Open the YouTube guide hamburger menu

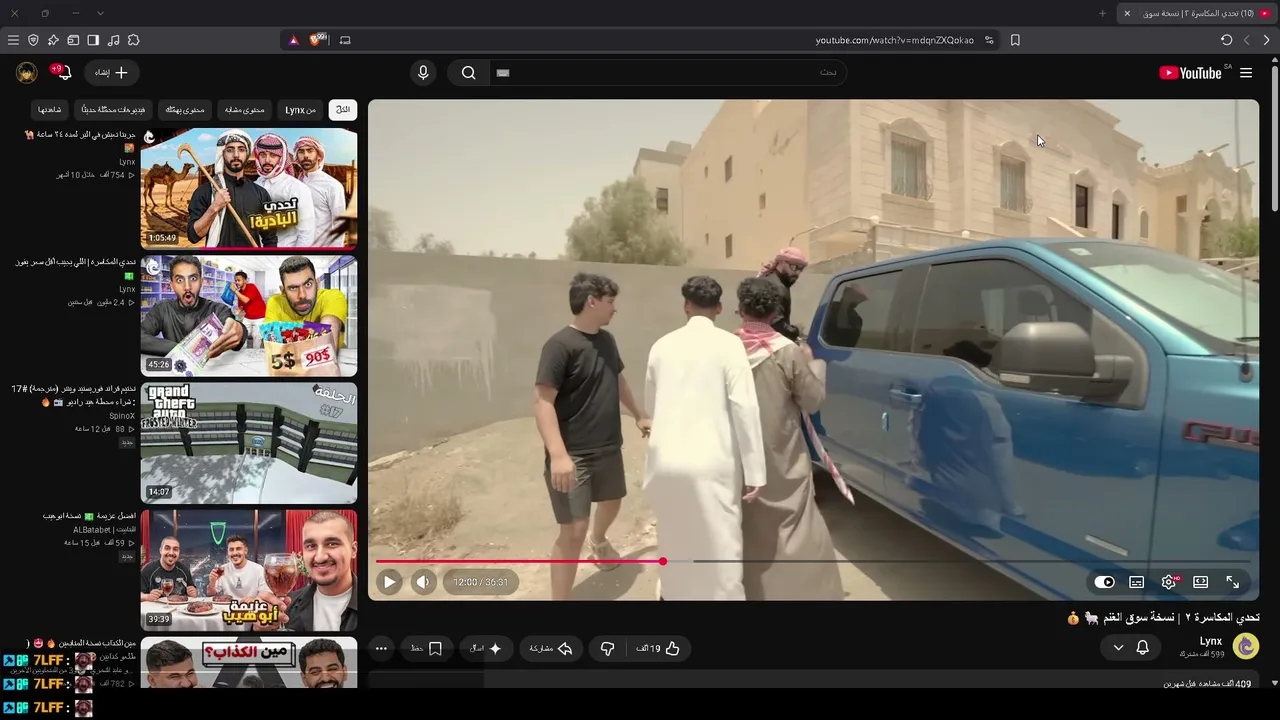pos(1246,73)
